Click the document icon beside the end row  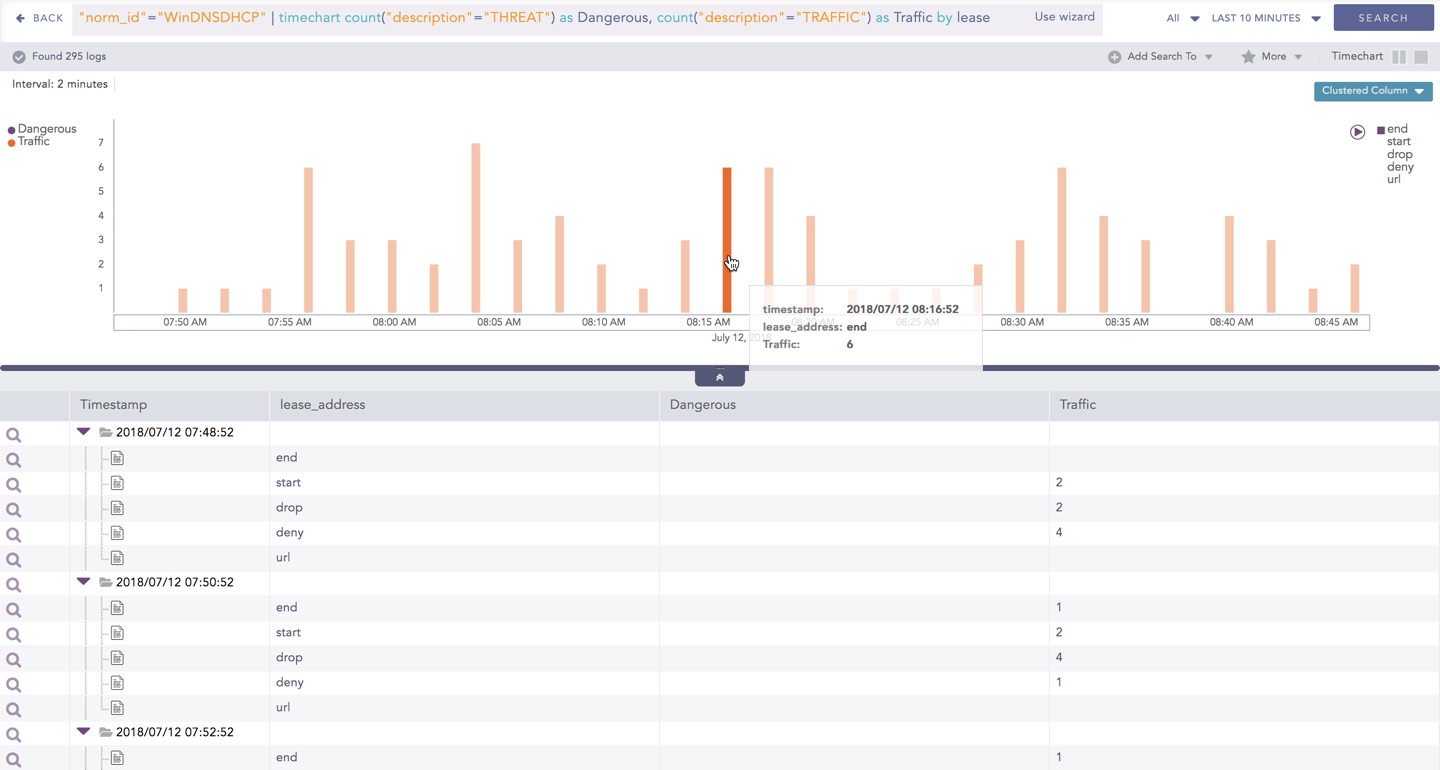[117, 457]
